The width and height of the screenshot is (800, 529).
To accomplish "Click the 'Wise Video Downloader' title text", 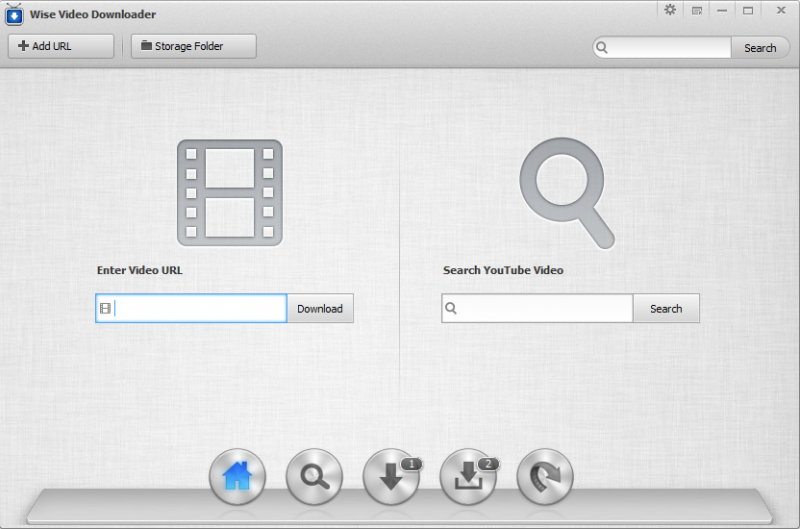I will click(x=93, y=14).
